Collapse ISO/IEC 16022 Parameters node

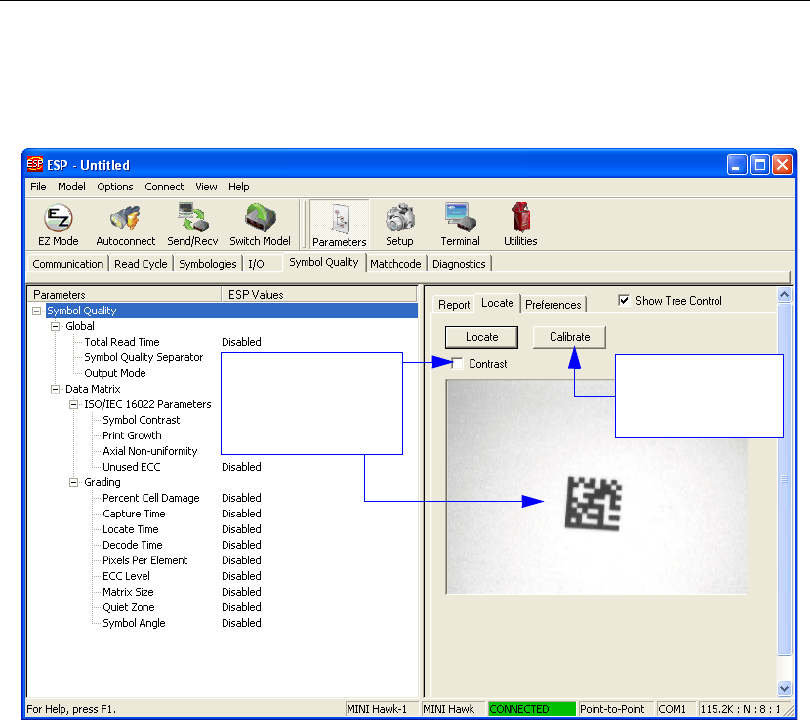click(x=74, y=404)
